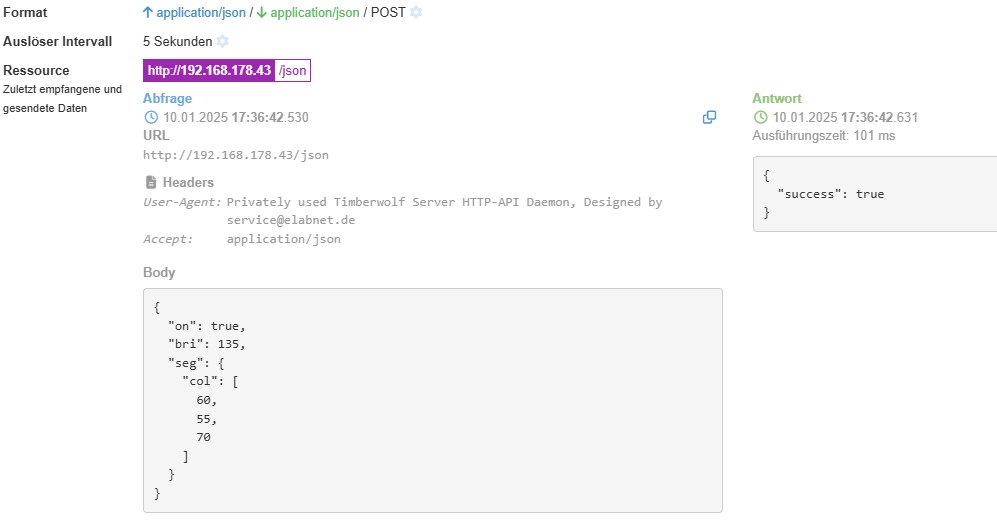Click the green application/json response format
The width and height of the screenshot is (997, 528).
point(315,13)
